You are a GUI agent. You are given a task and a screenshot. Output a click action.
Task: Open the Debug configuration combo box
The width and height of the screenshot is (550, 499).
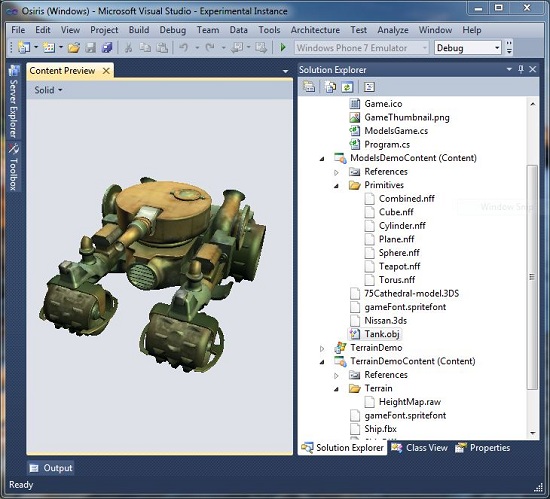[468, 48]
